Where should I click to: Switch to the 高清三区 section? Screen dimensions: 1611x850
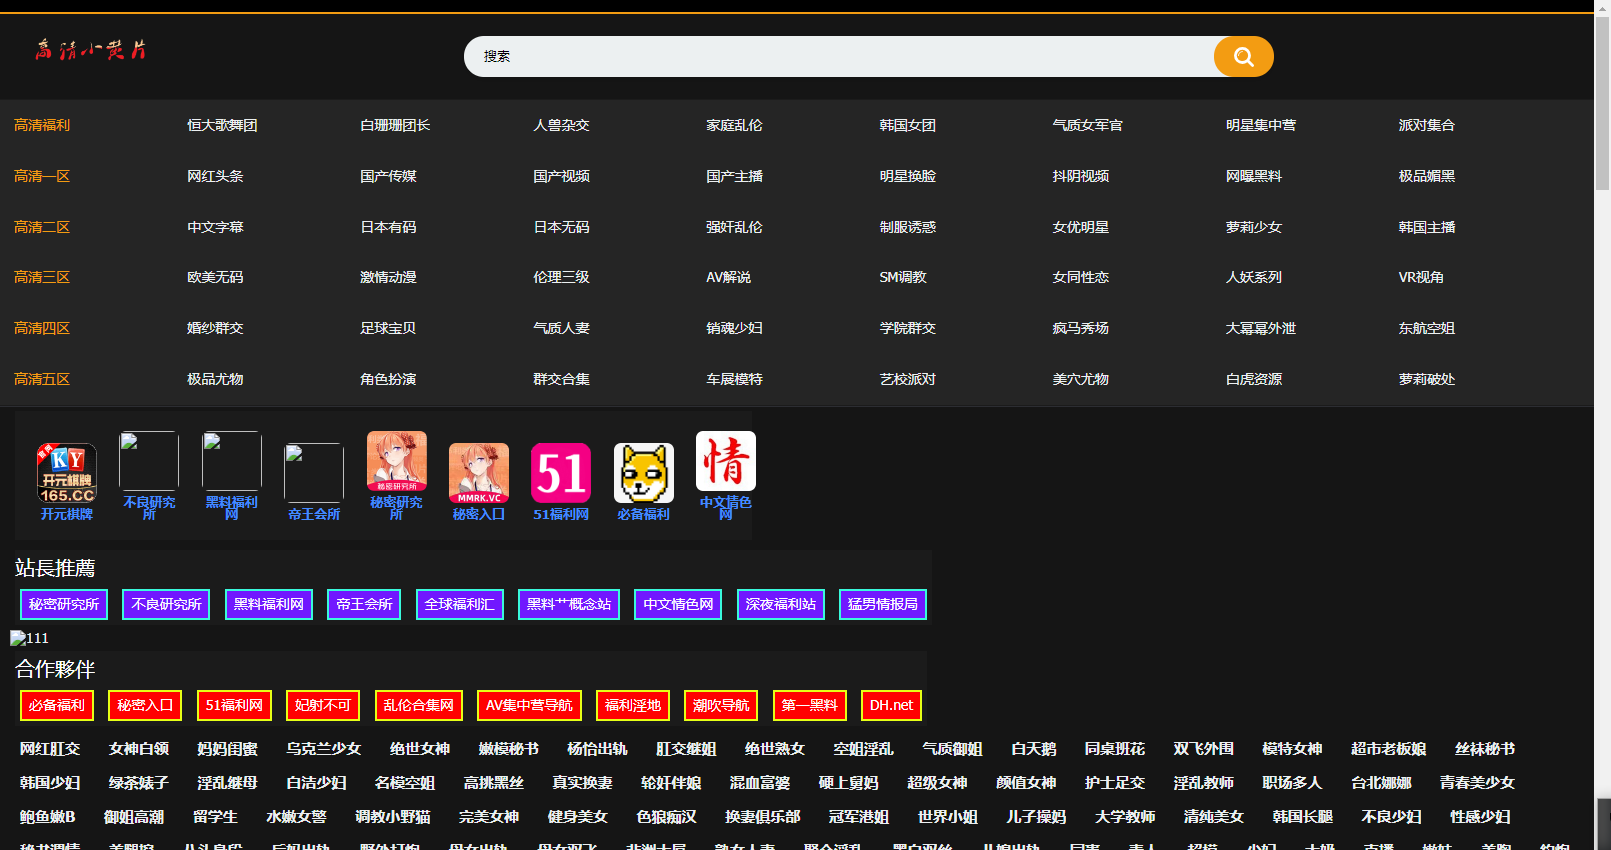coord(42,277)
